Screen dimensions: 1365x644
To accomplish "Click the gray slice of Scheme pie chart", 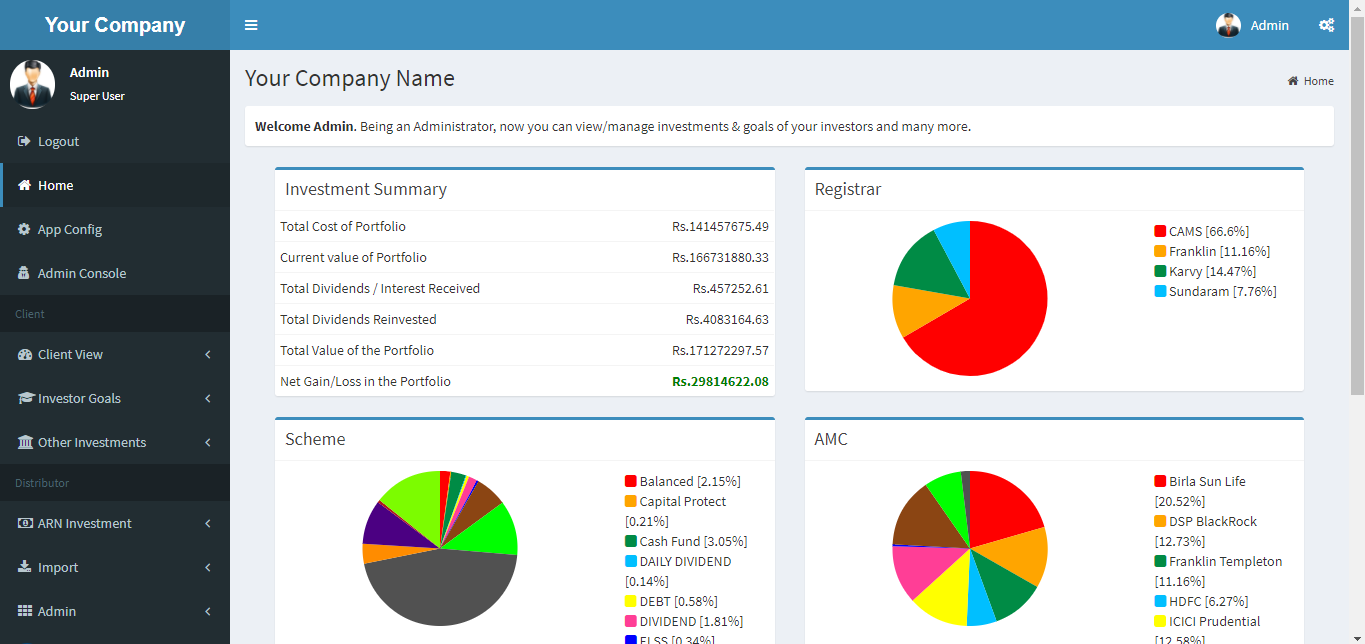I will (440, 590).
